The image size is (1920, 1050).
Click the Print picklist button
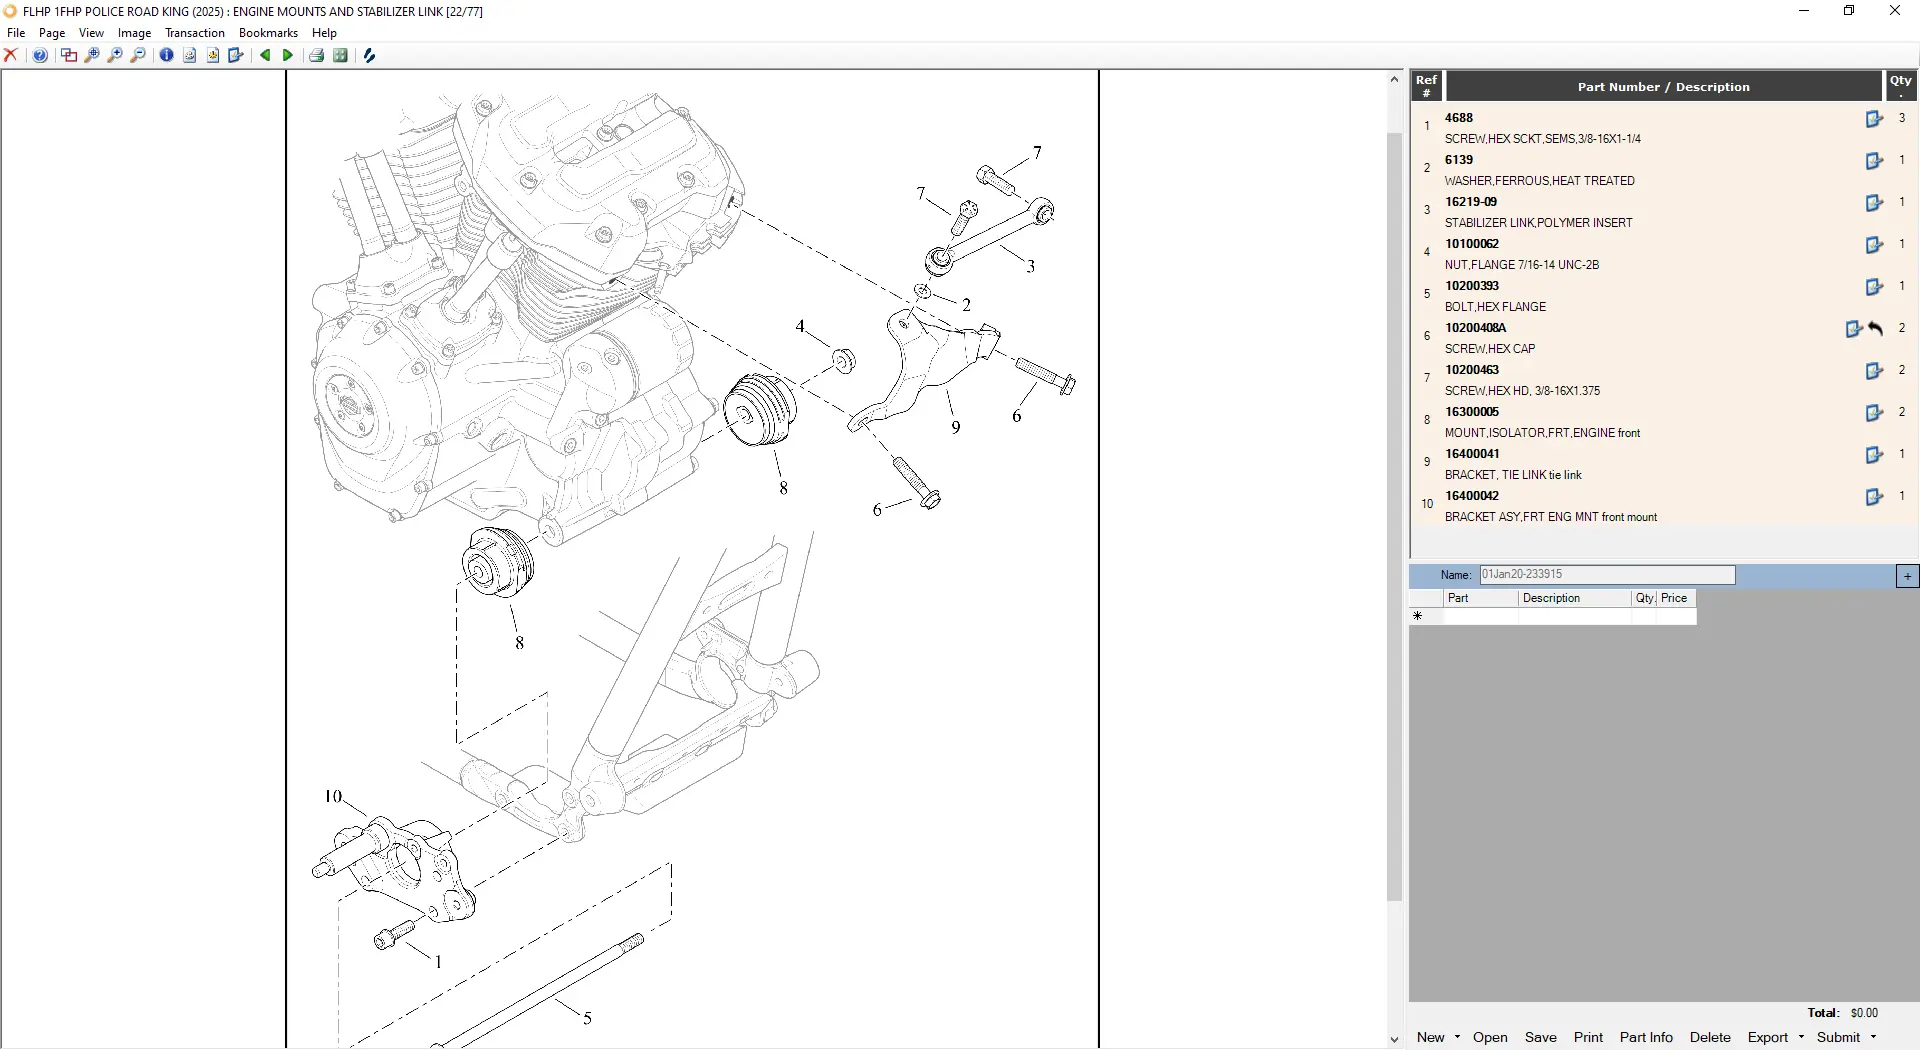coord(1588,1038)
